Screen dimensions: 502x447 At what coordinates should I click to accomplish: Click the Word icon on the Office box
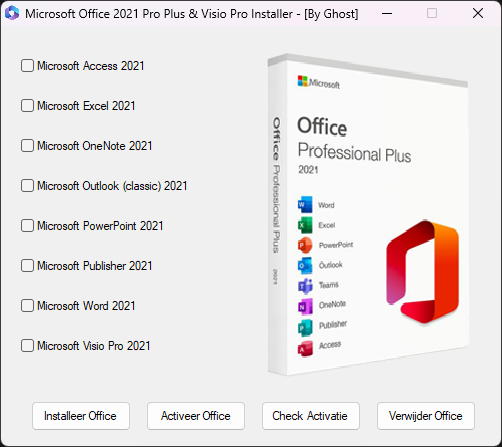305,204
